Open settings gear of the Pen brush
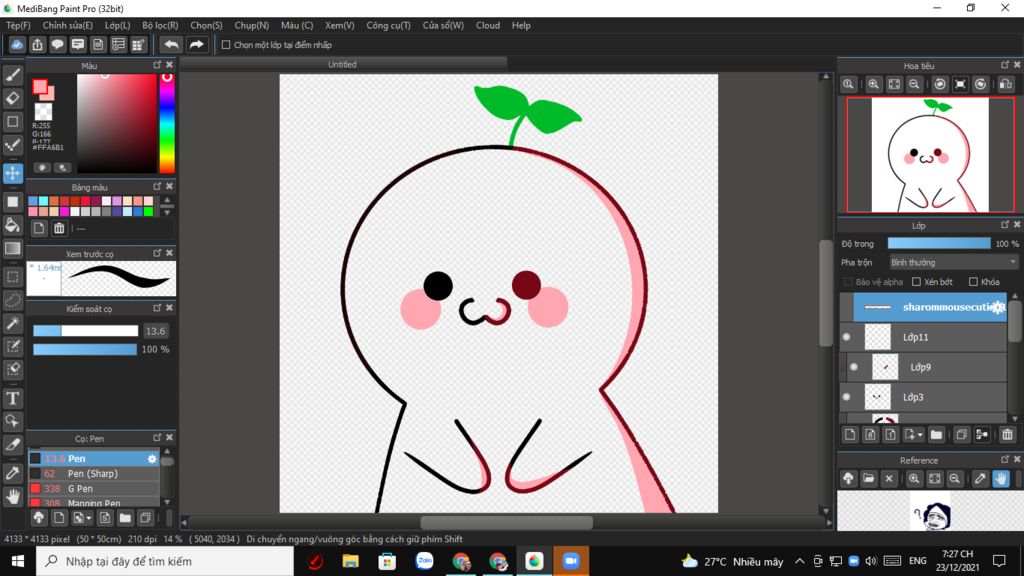Viewport: 1024px width, 576px height. 152,458
